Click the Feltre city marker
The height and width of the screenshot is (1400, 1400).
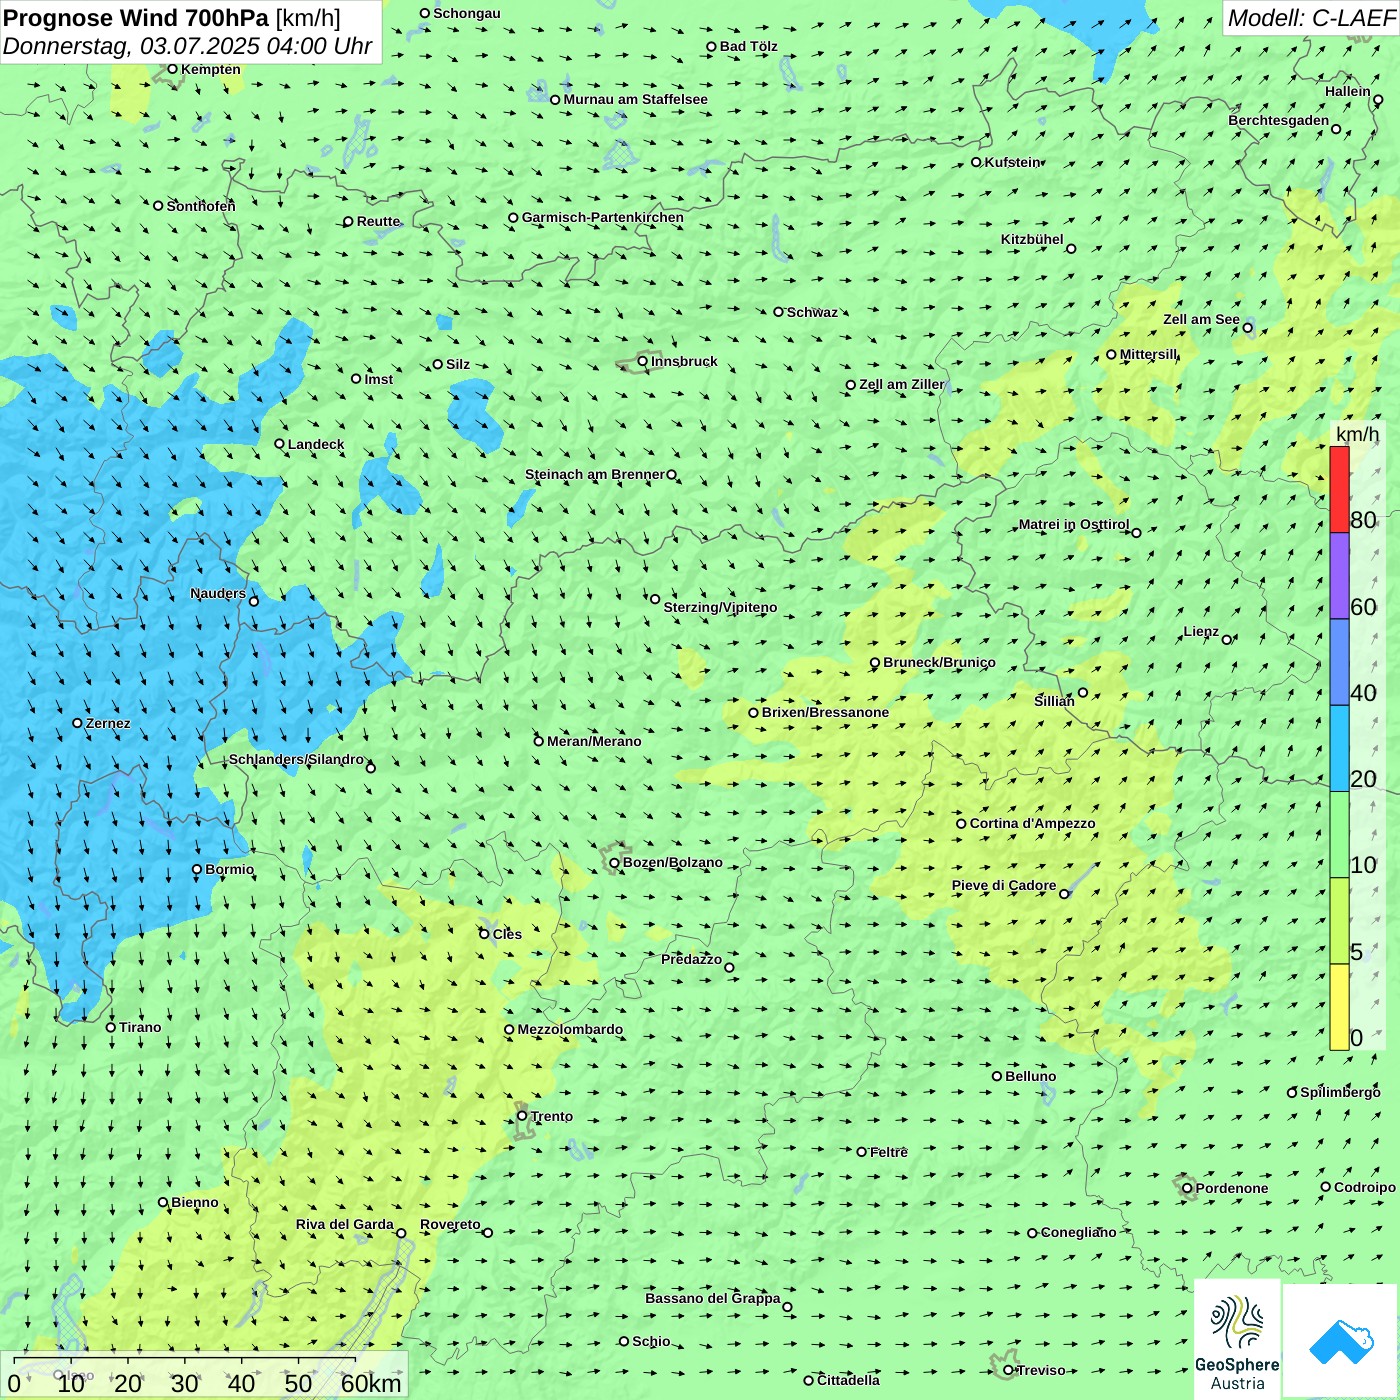[x=862, y=1152]
